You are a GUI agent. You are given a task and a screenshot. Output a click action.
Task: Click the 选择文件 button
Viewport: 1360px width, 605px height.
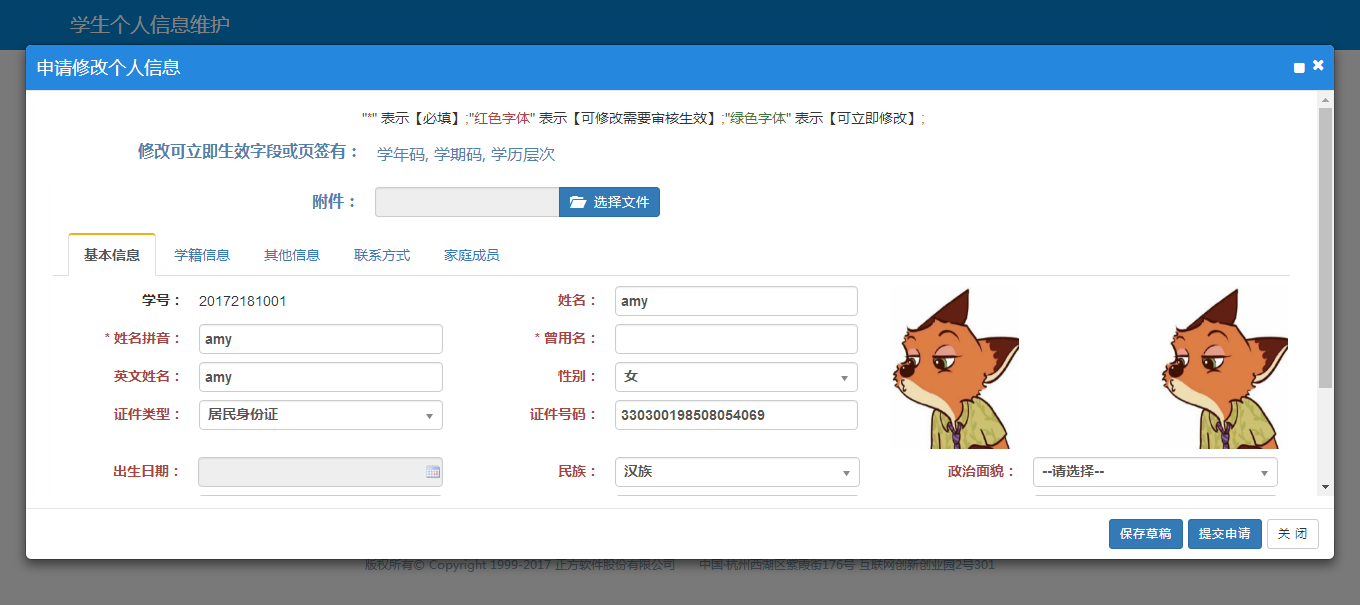point(609,202)
